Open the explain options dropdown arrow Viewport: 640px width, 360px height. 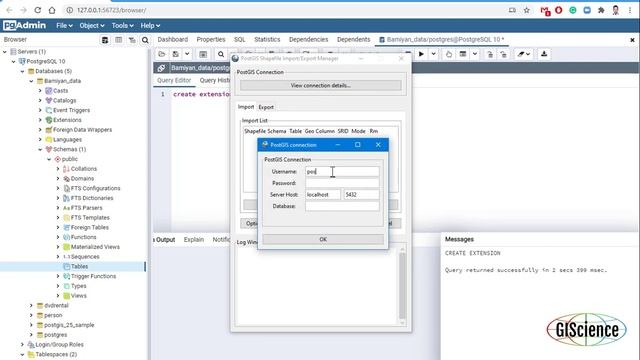[475, 54]
